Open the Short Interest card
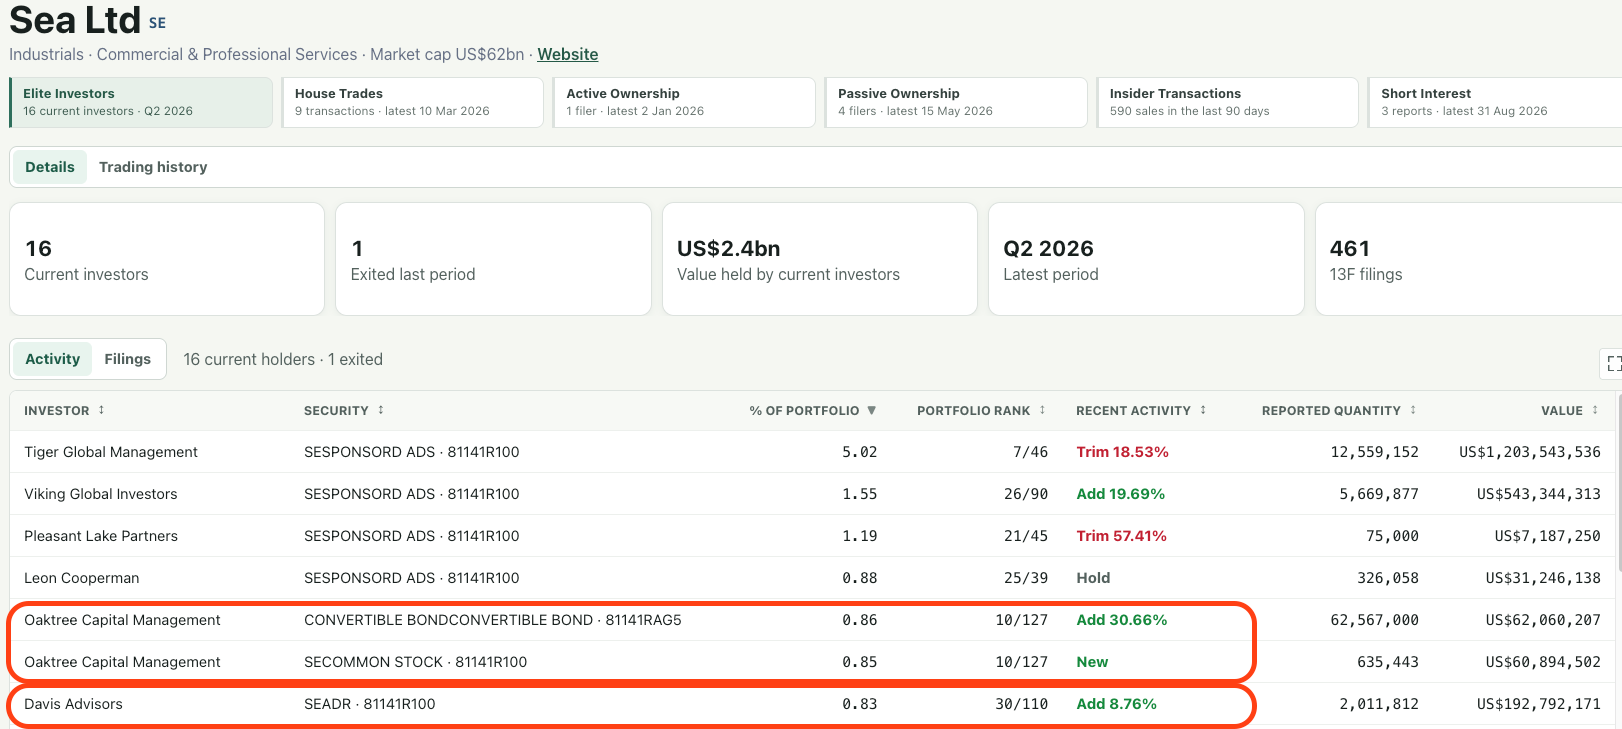The width and height of the screenshot is (1622, 729). click(x=1496, y=102)
